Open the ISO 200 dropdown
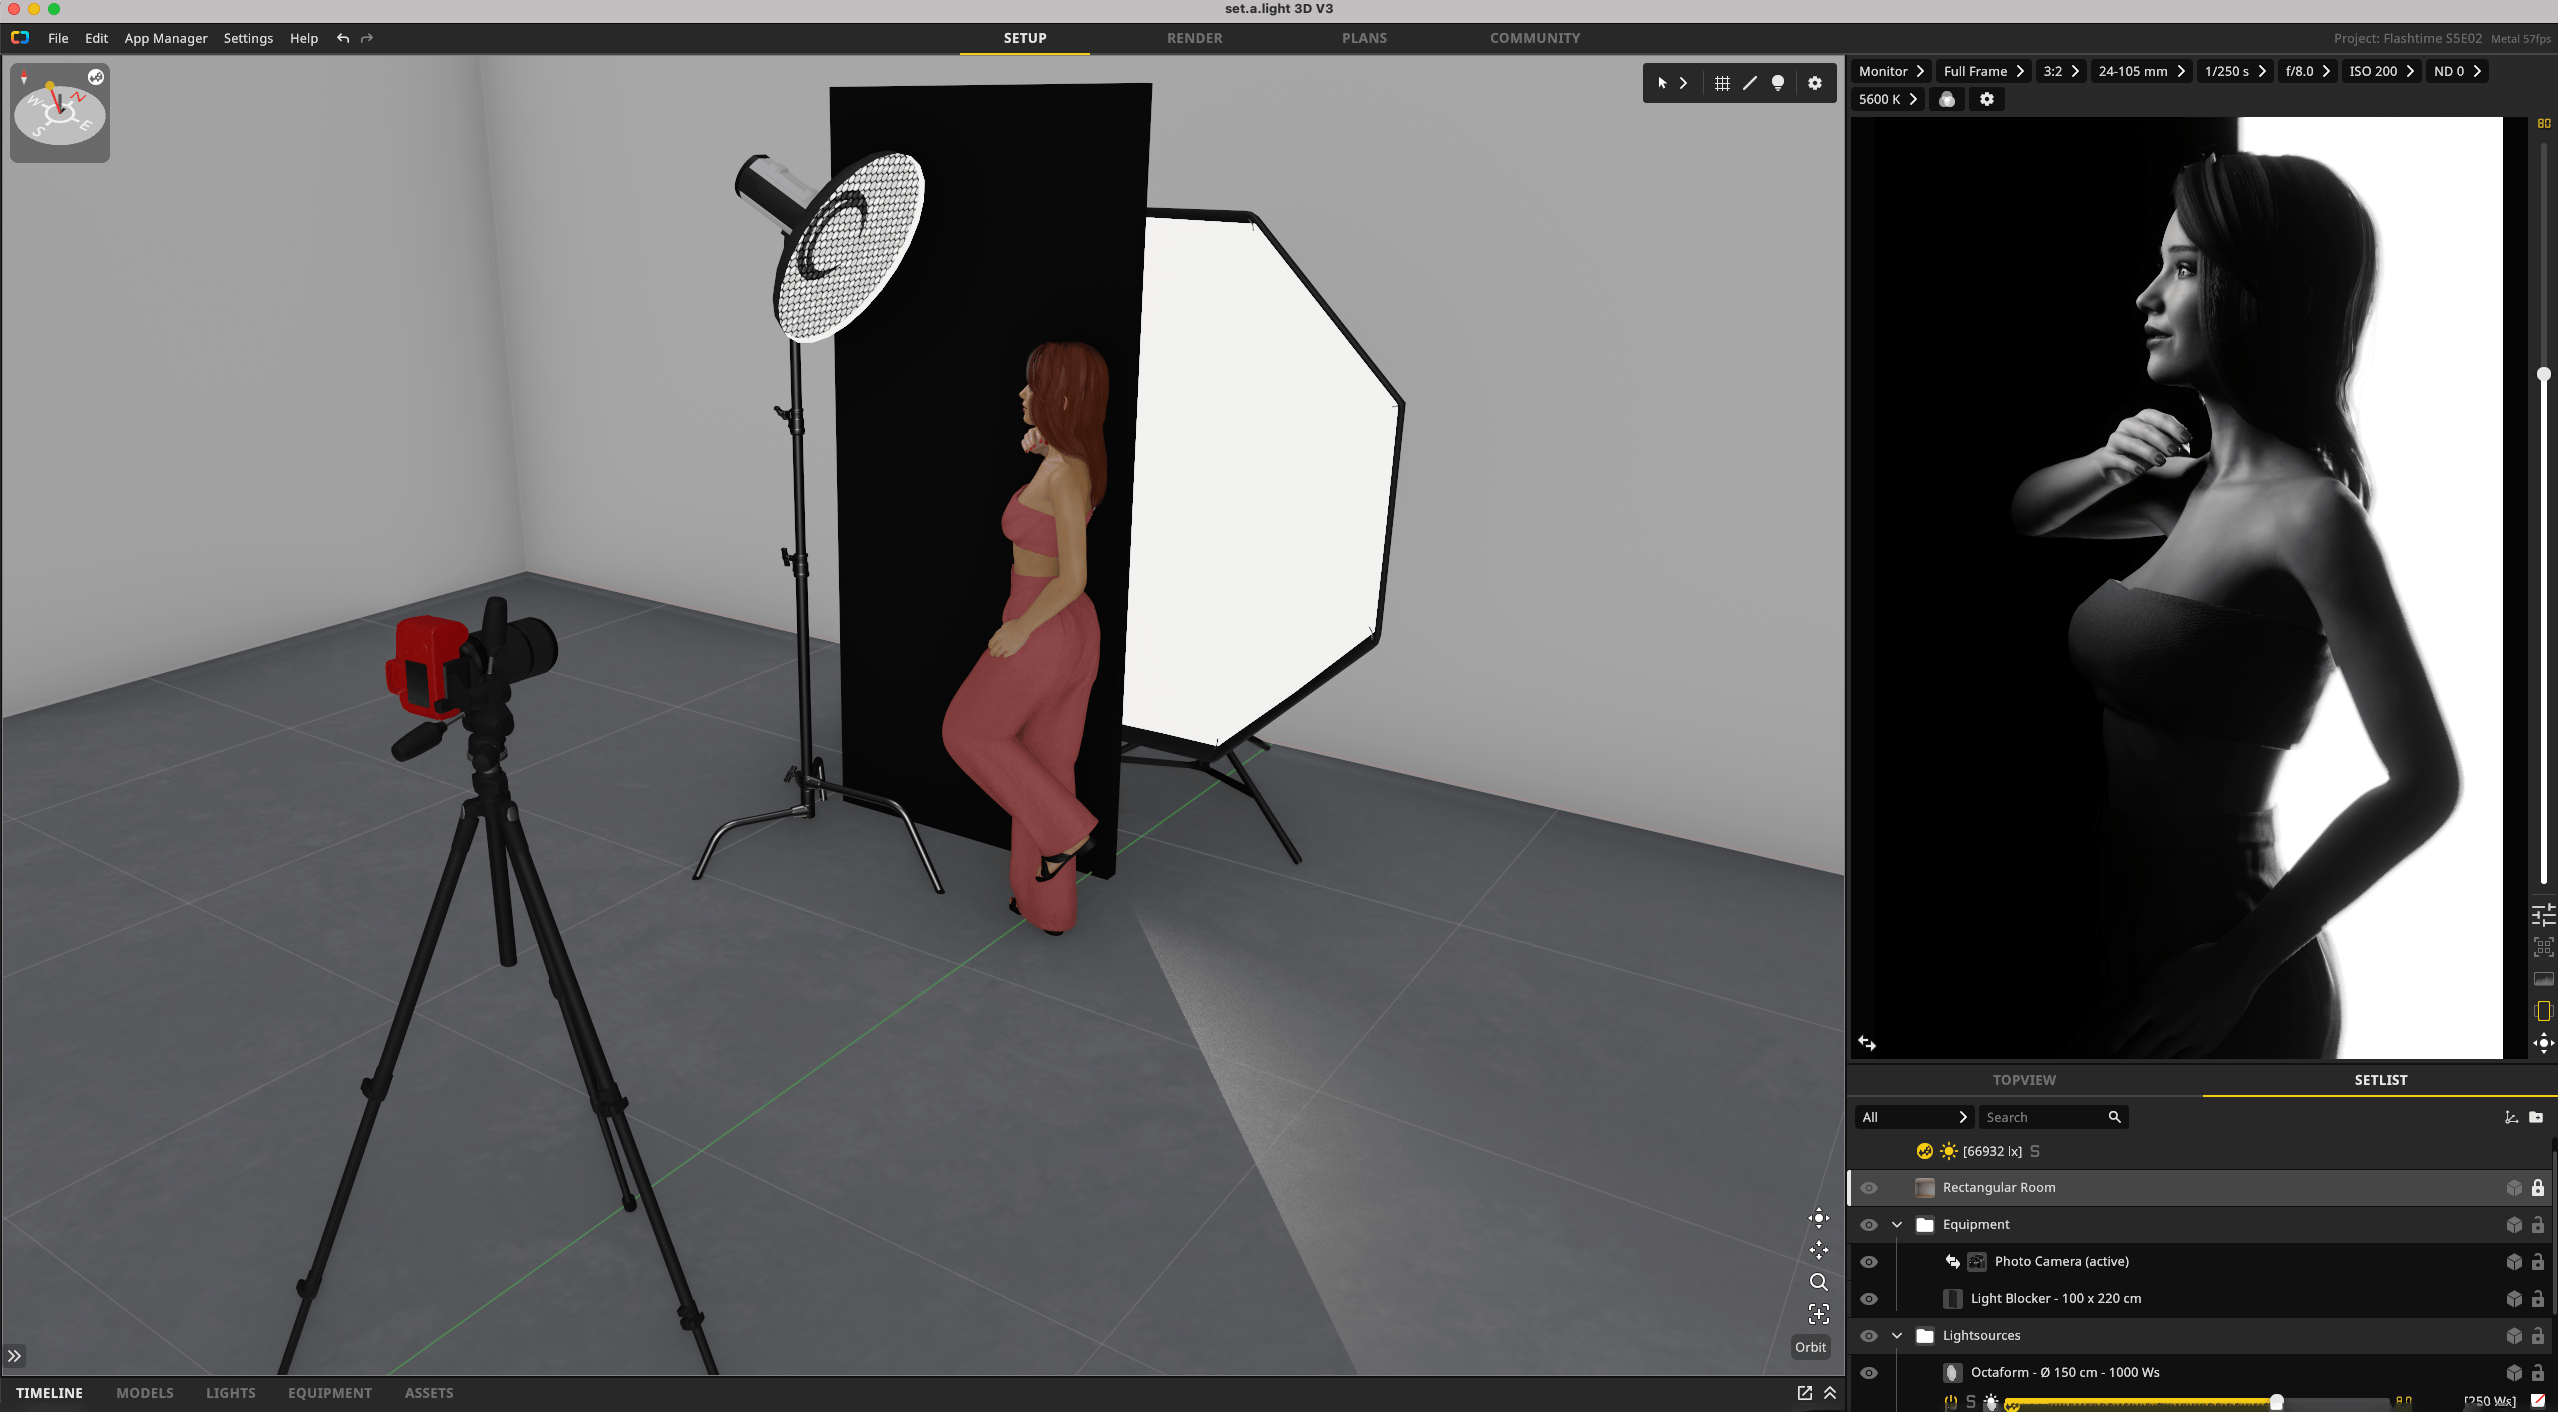 point(2381,71)
